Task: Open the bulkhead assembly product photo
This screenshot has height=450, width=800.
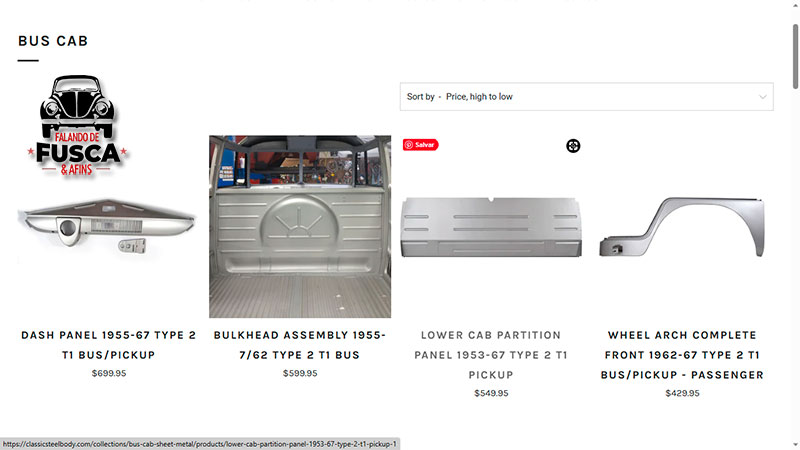Action: [300, 227]
